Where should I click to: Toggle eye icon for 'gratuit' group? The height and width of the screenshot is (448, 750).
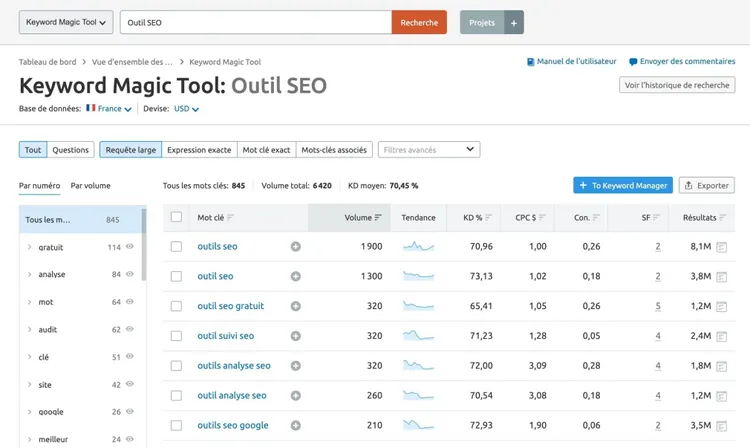130,247
